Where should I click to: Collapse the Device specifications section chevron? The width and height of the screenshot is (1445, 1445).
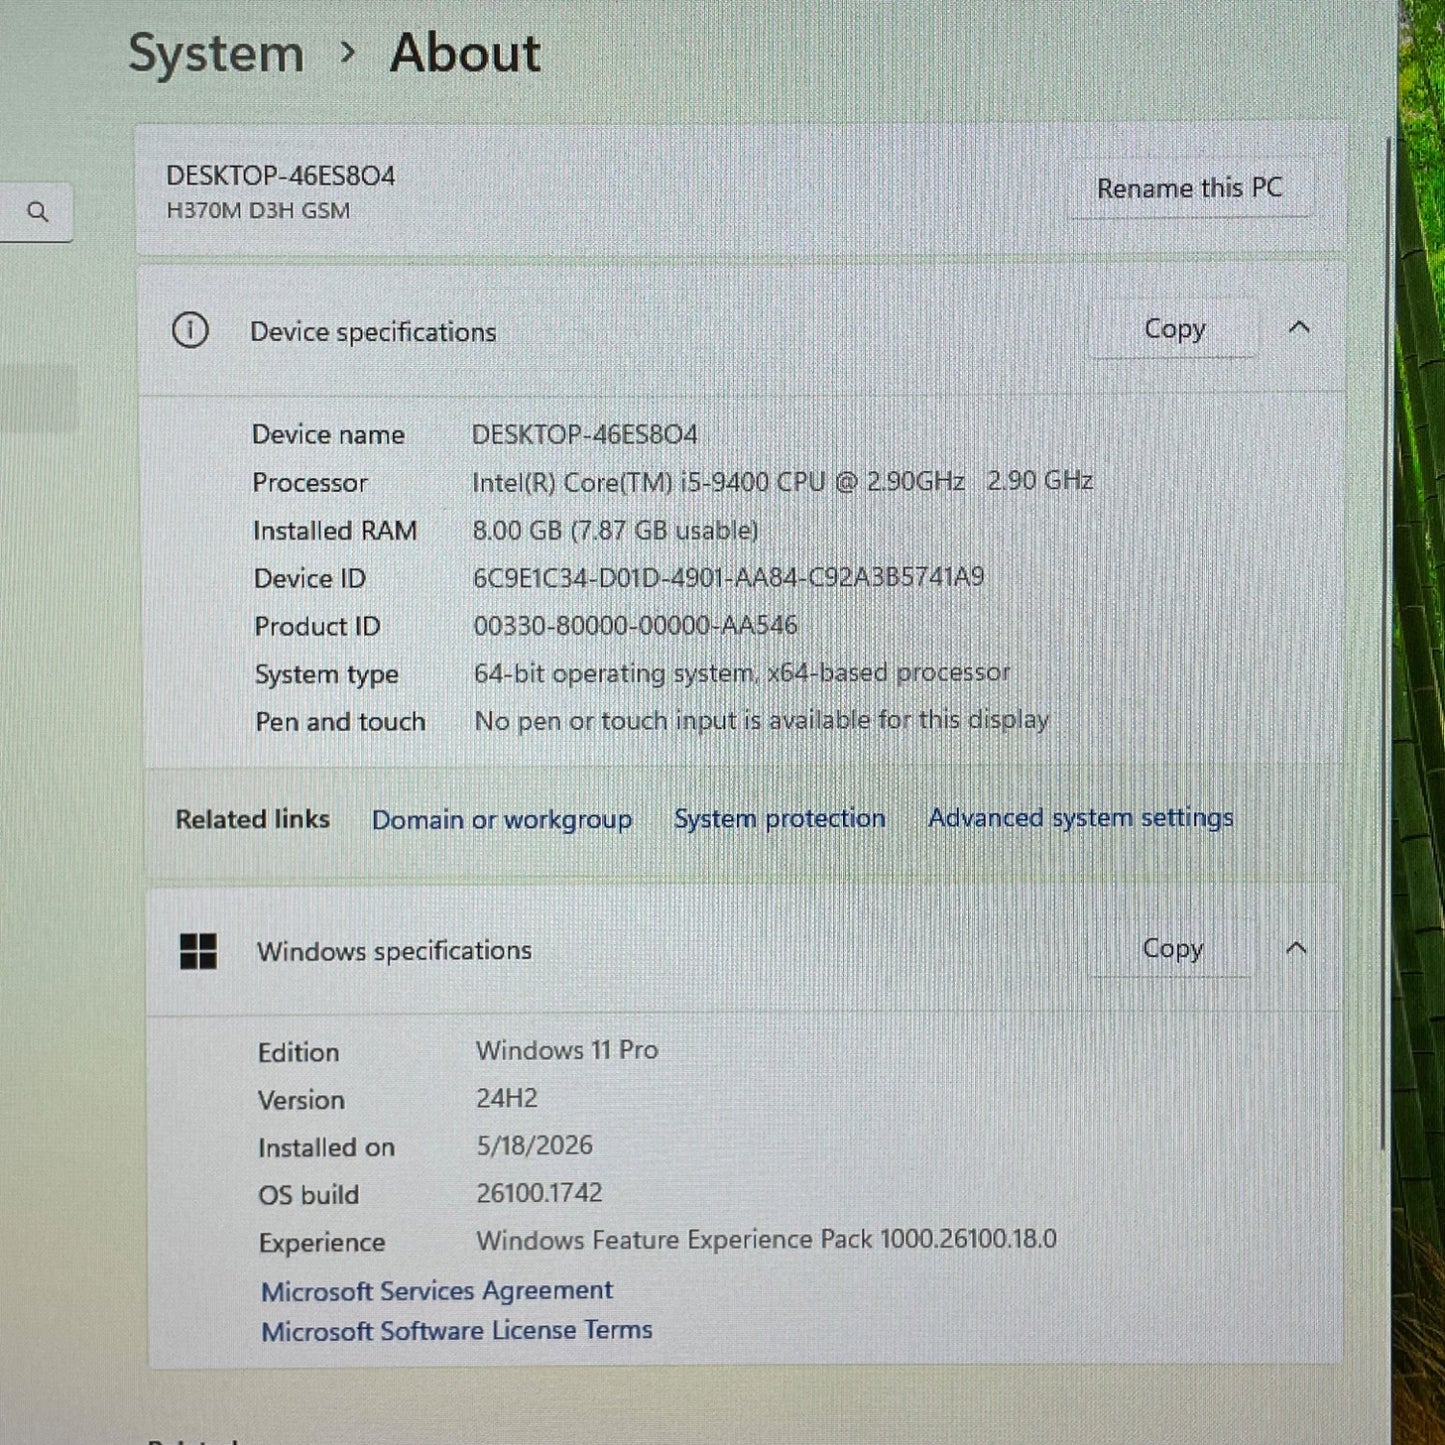click(1299, 327)
